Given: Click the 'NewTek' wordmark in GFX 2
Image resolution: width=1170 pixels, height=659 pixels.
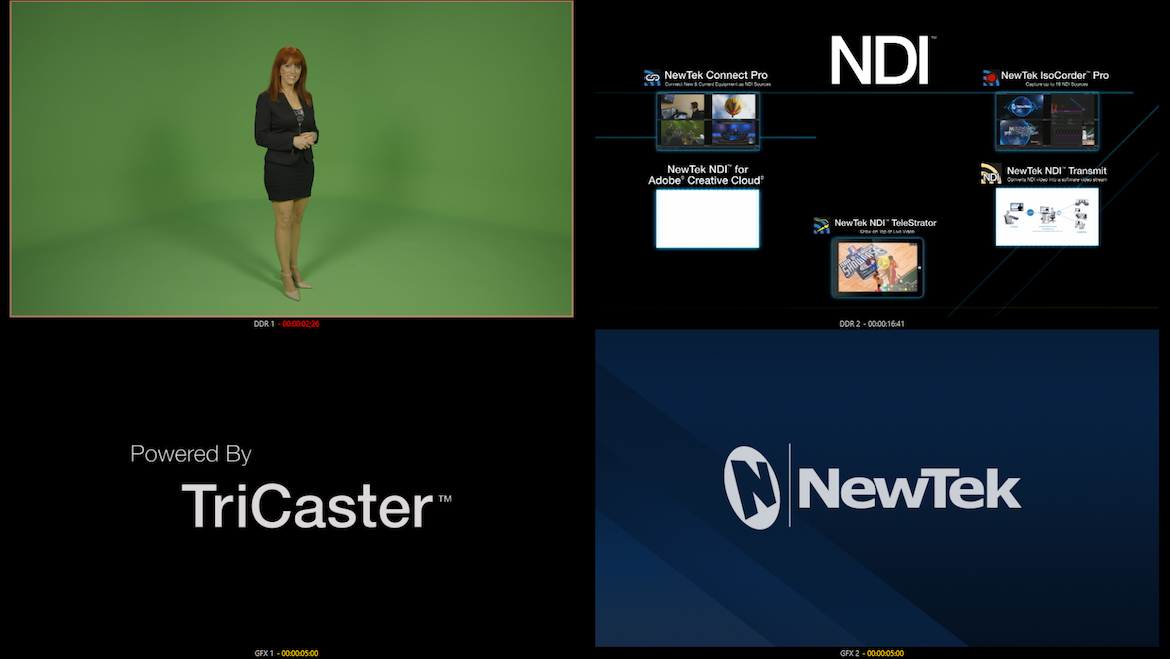Looking at the screenshot, I should click(910, 490).
